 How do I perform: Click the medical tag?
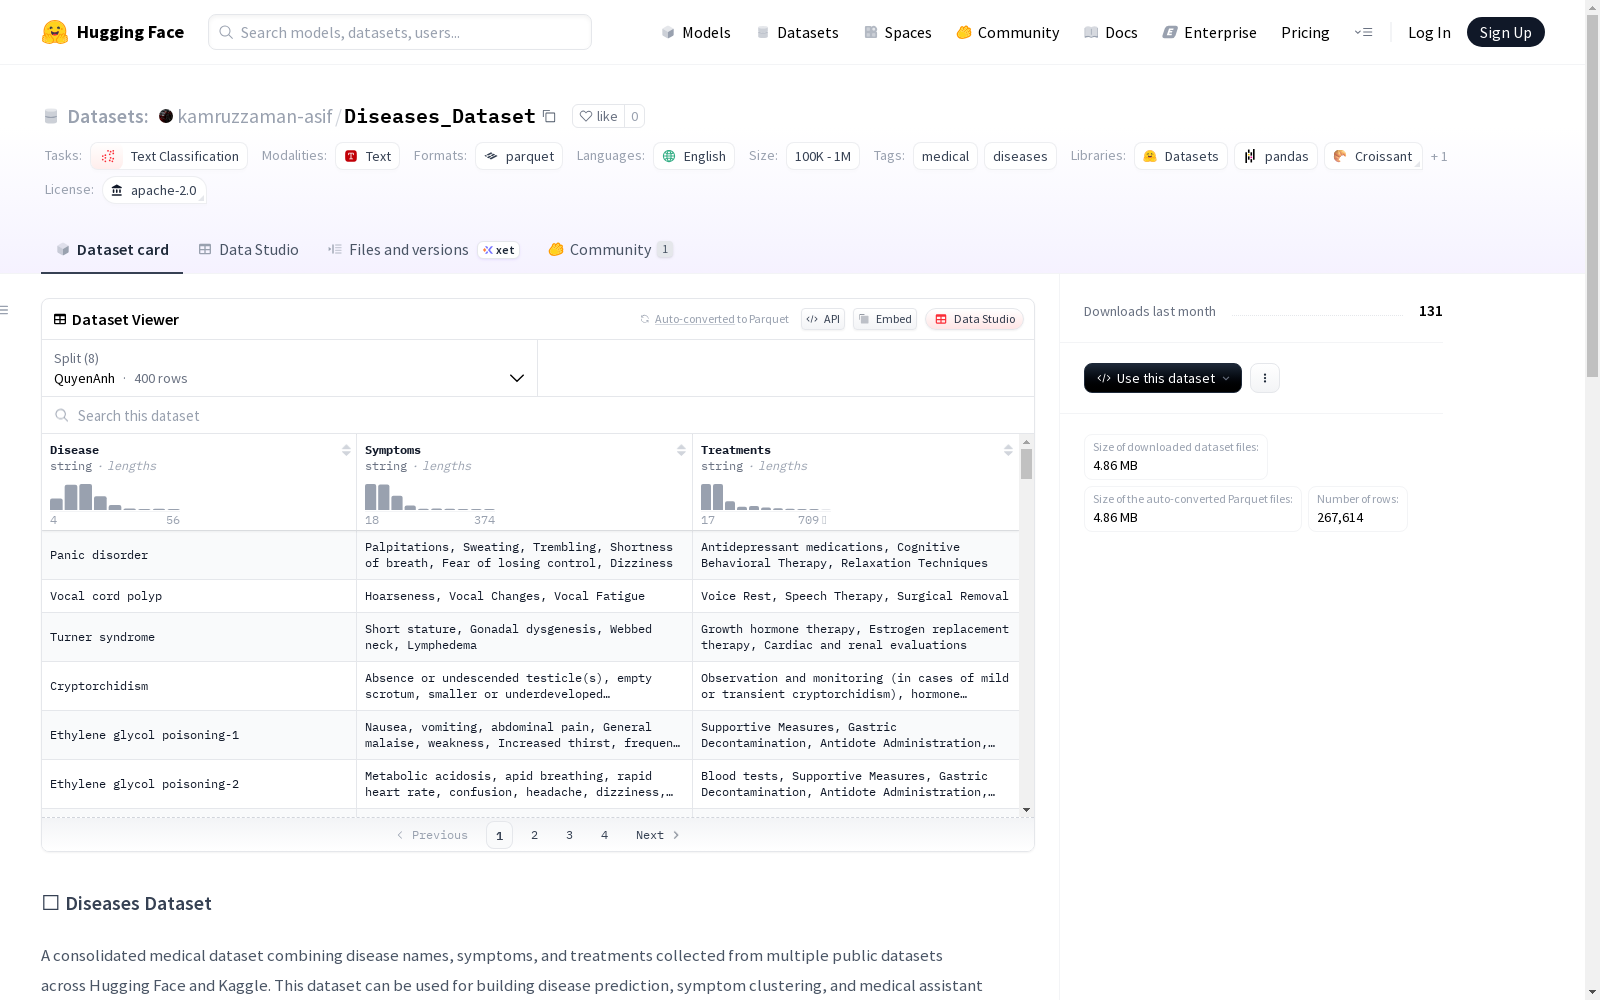[945, 156]
